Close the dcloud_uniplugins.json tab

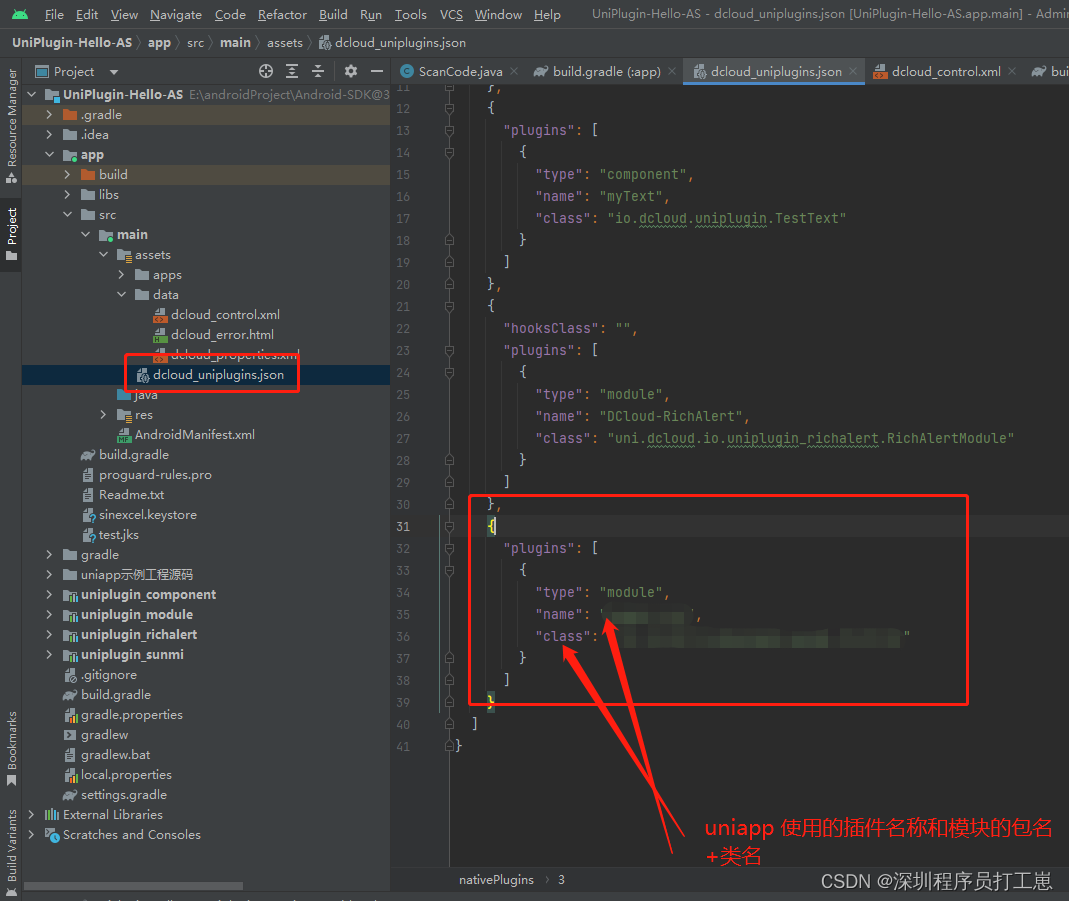(x=853, y=72)
